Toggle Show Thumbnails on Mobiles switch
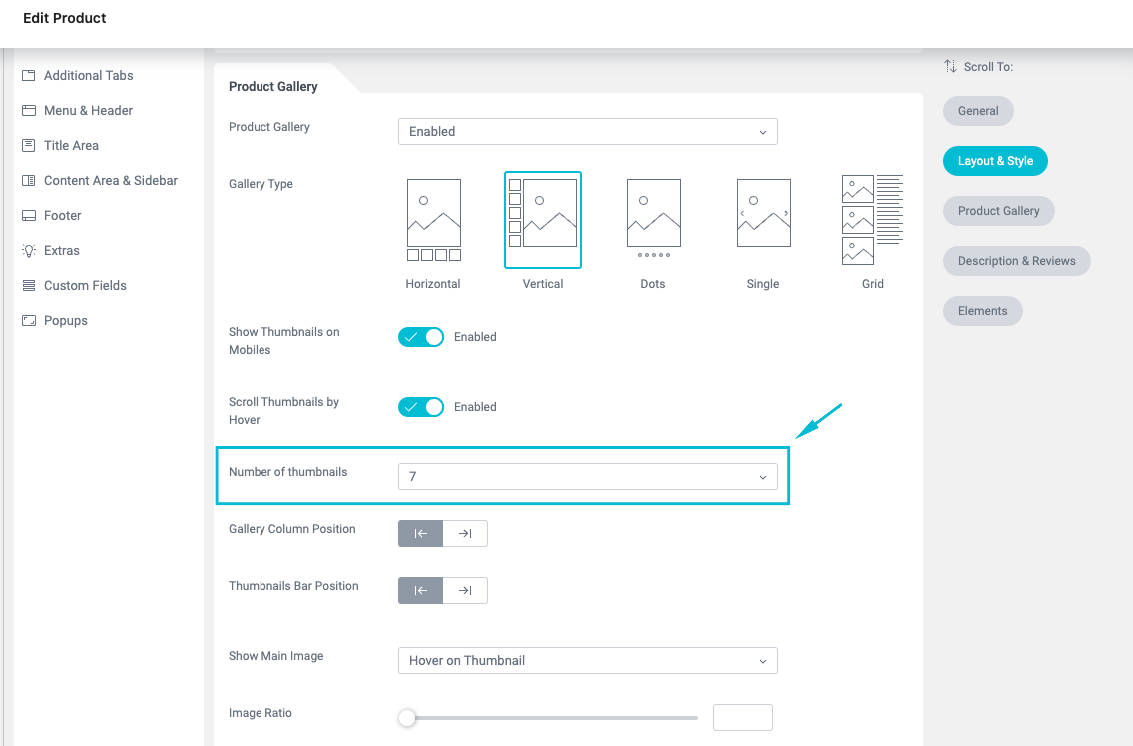This screenshot has height=746, width=1133. click(421, 337)
